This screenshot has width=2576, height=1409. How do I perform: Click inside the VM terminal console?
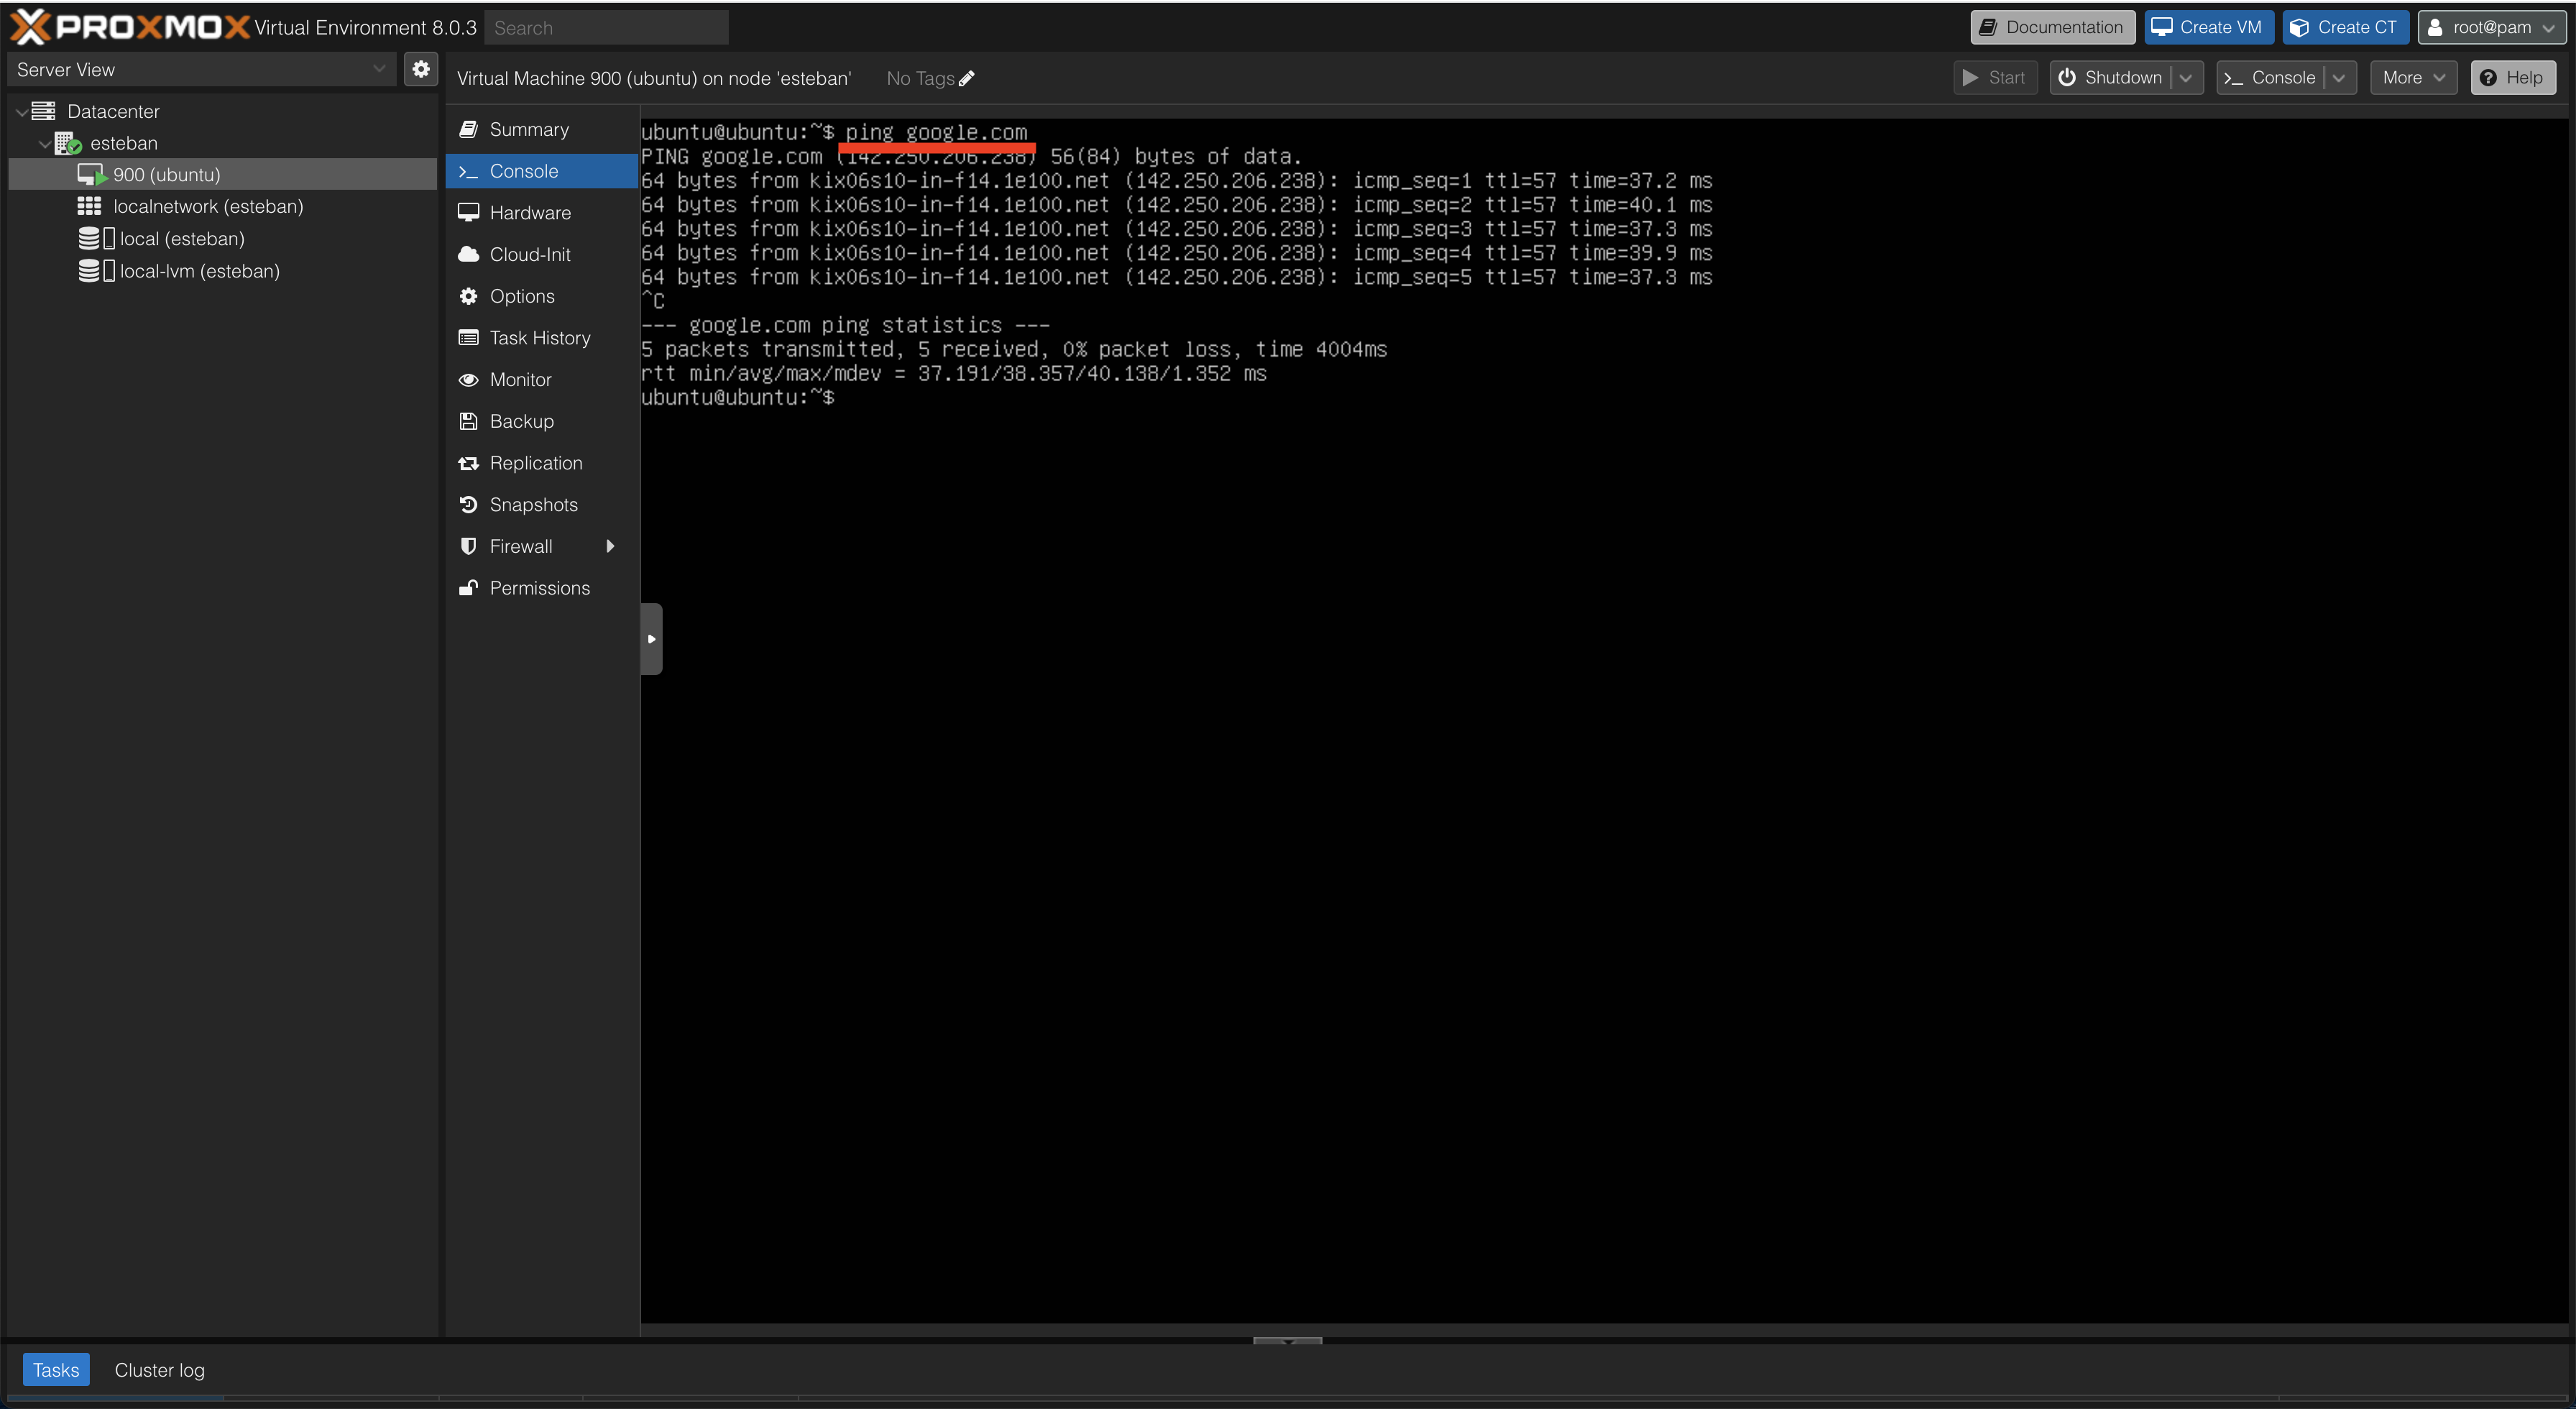[1603, 720]
